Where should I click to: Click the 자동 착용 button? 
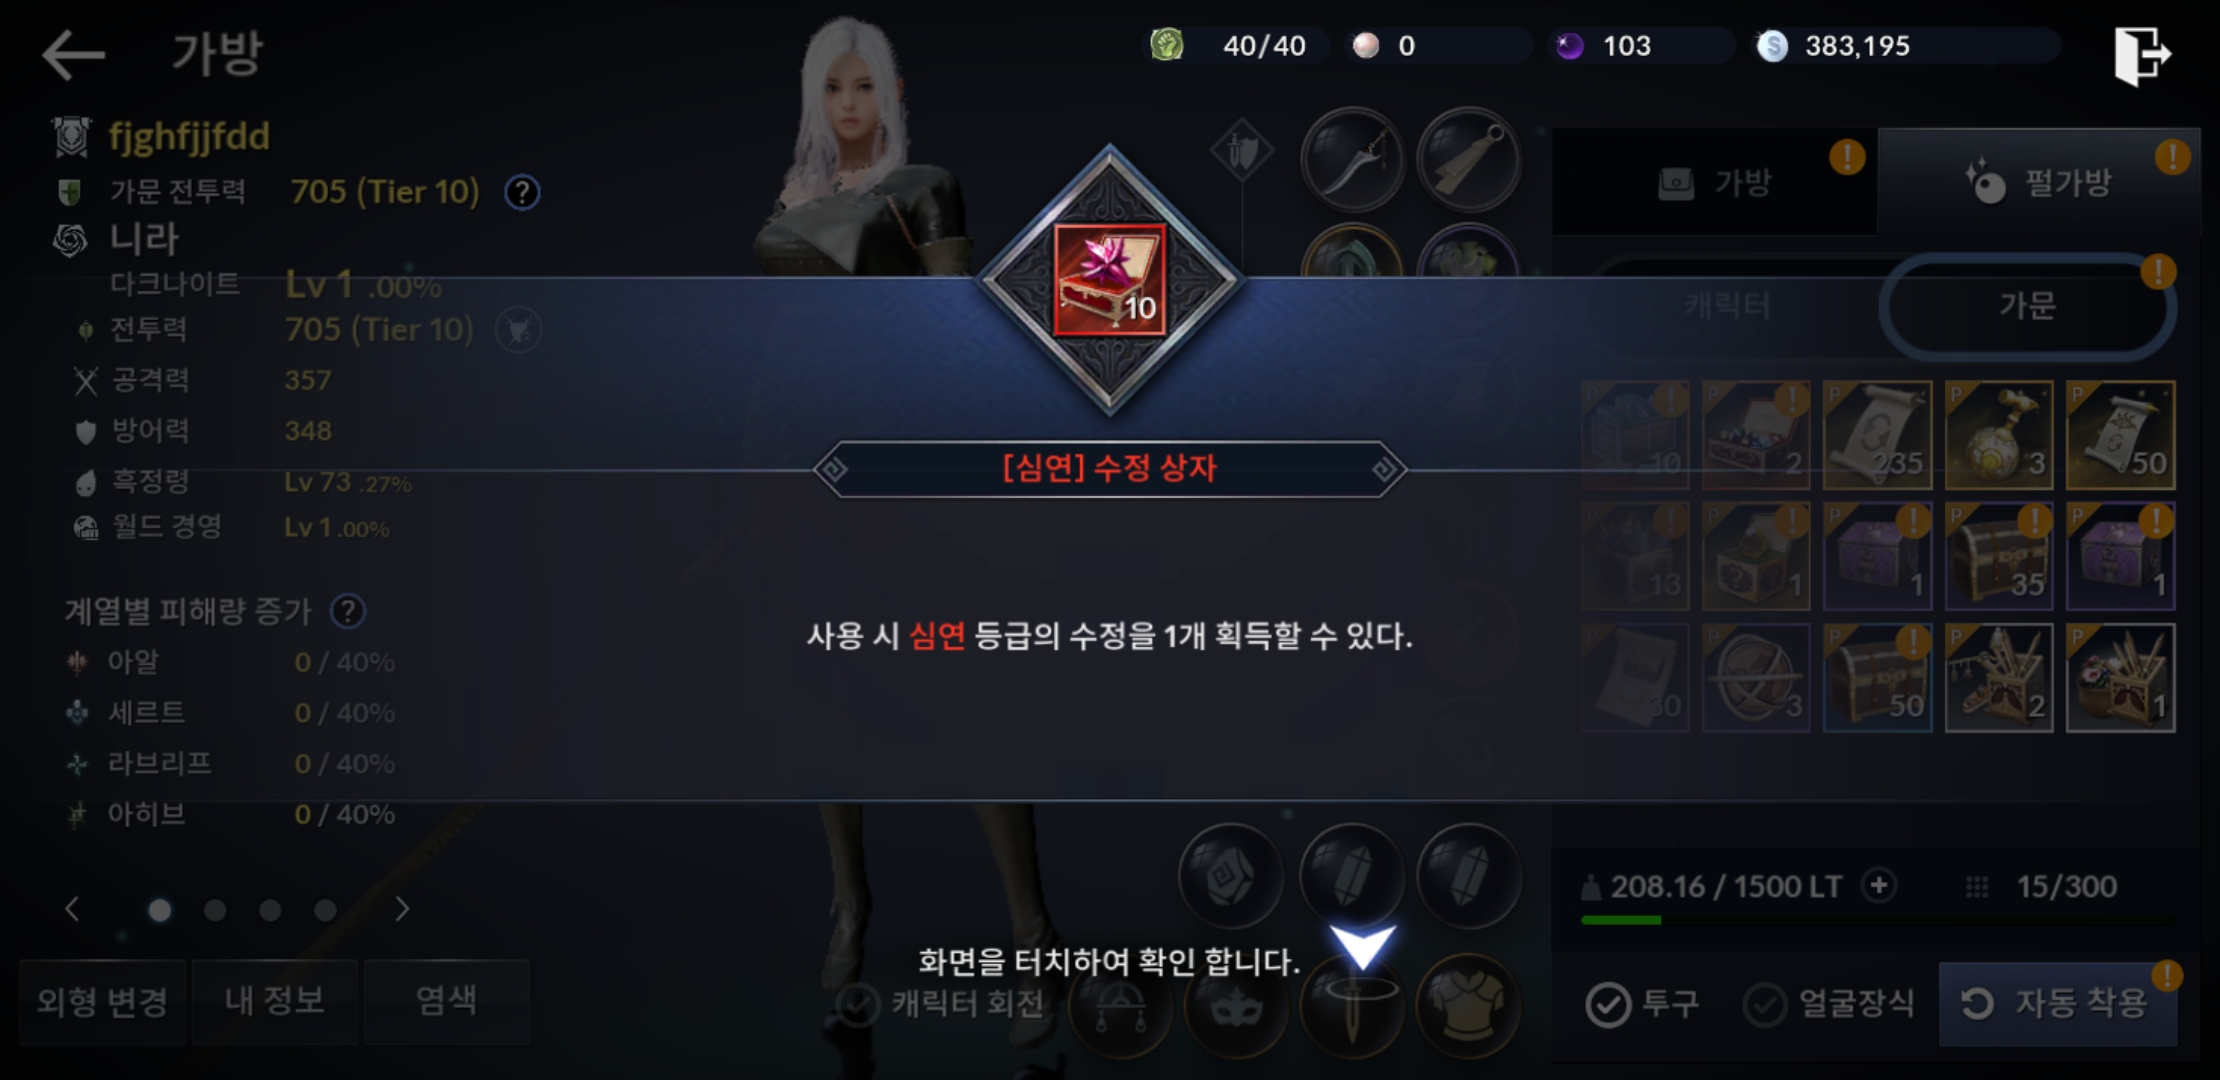(x=2058, y=1004)
